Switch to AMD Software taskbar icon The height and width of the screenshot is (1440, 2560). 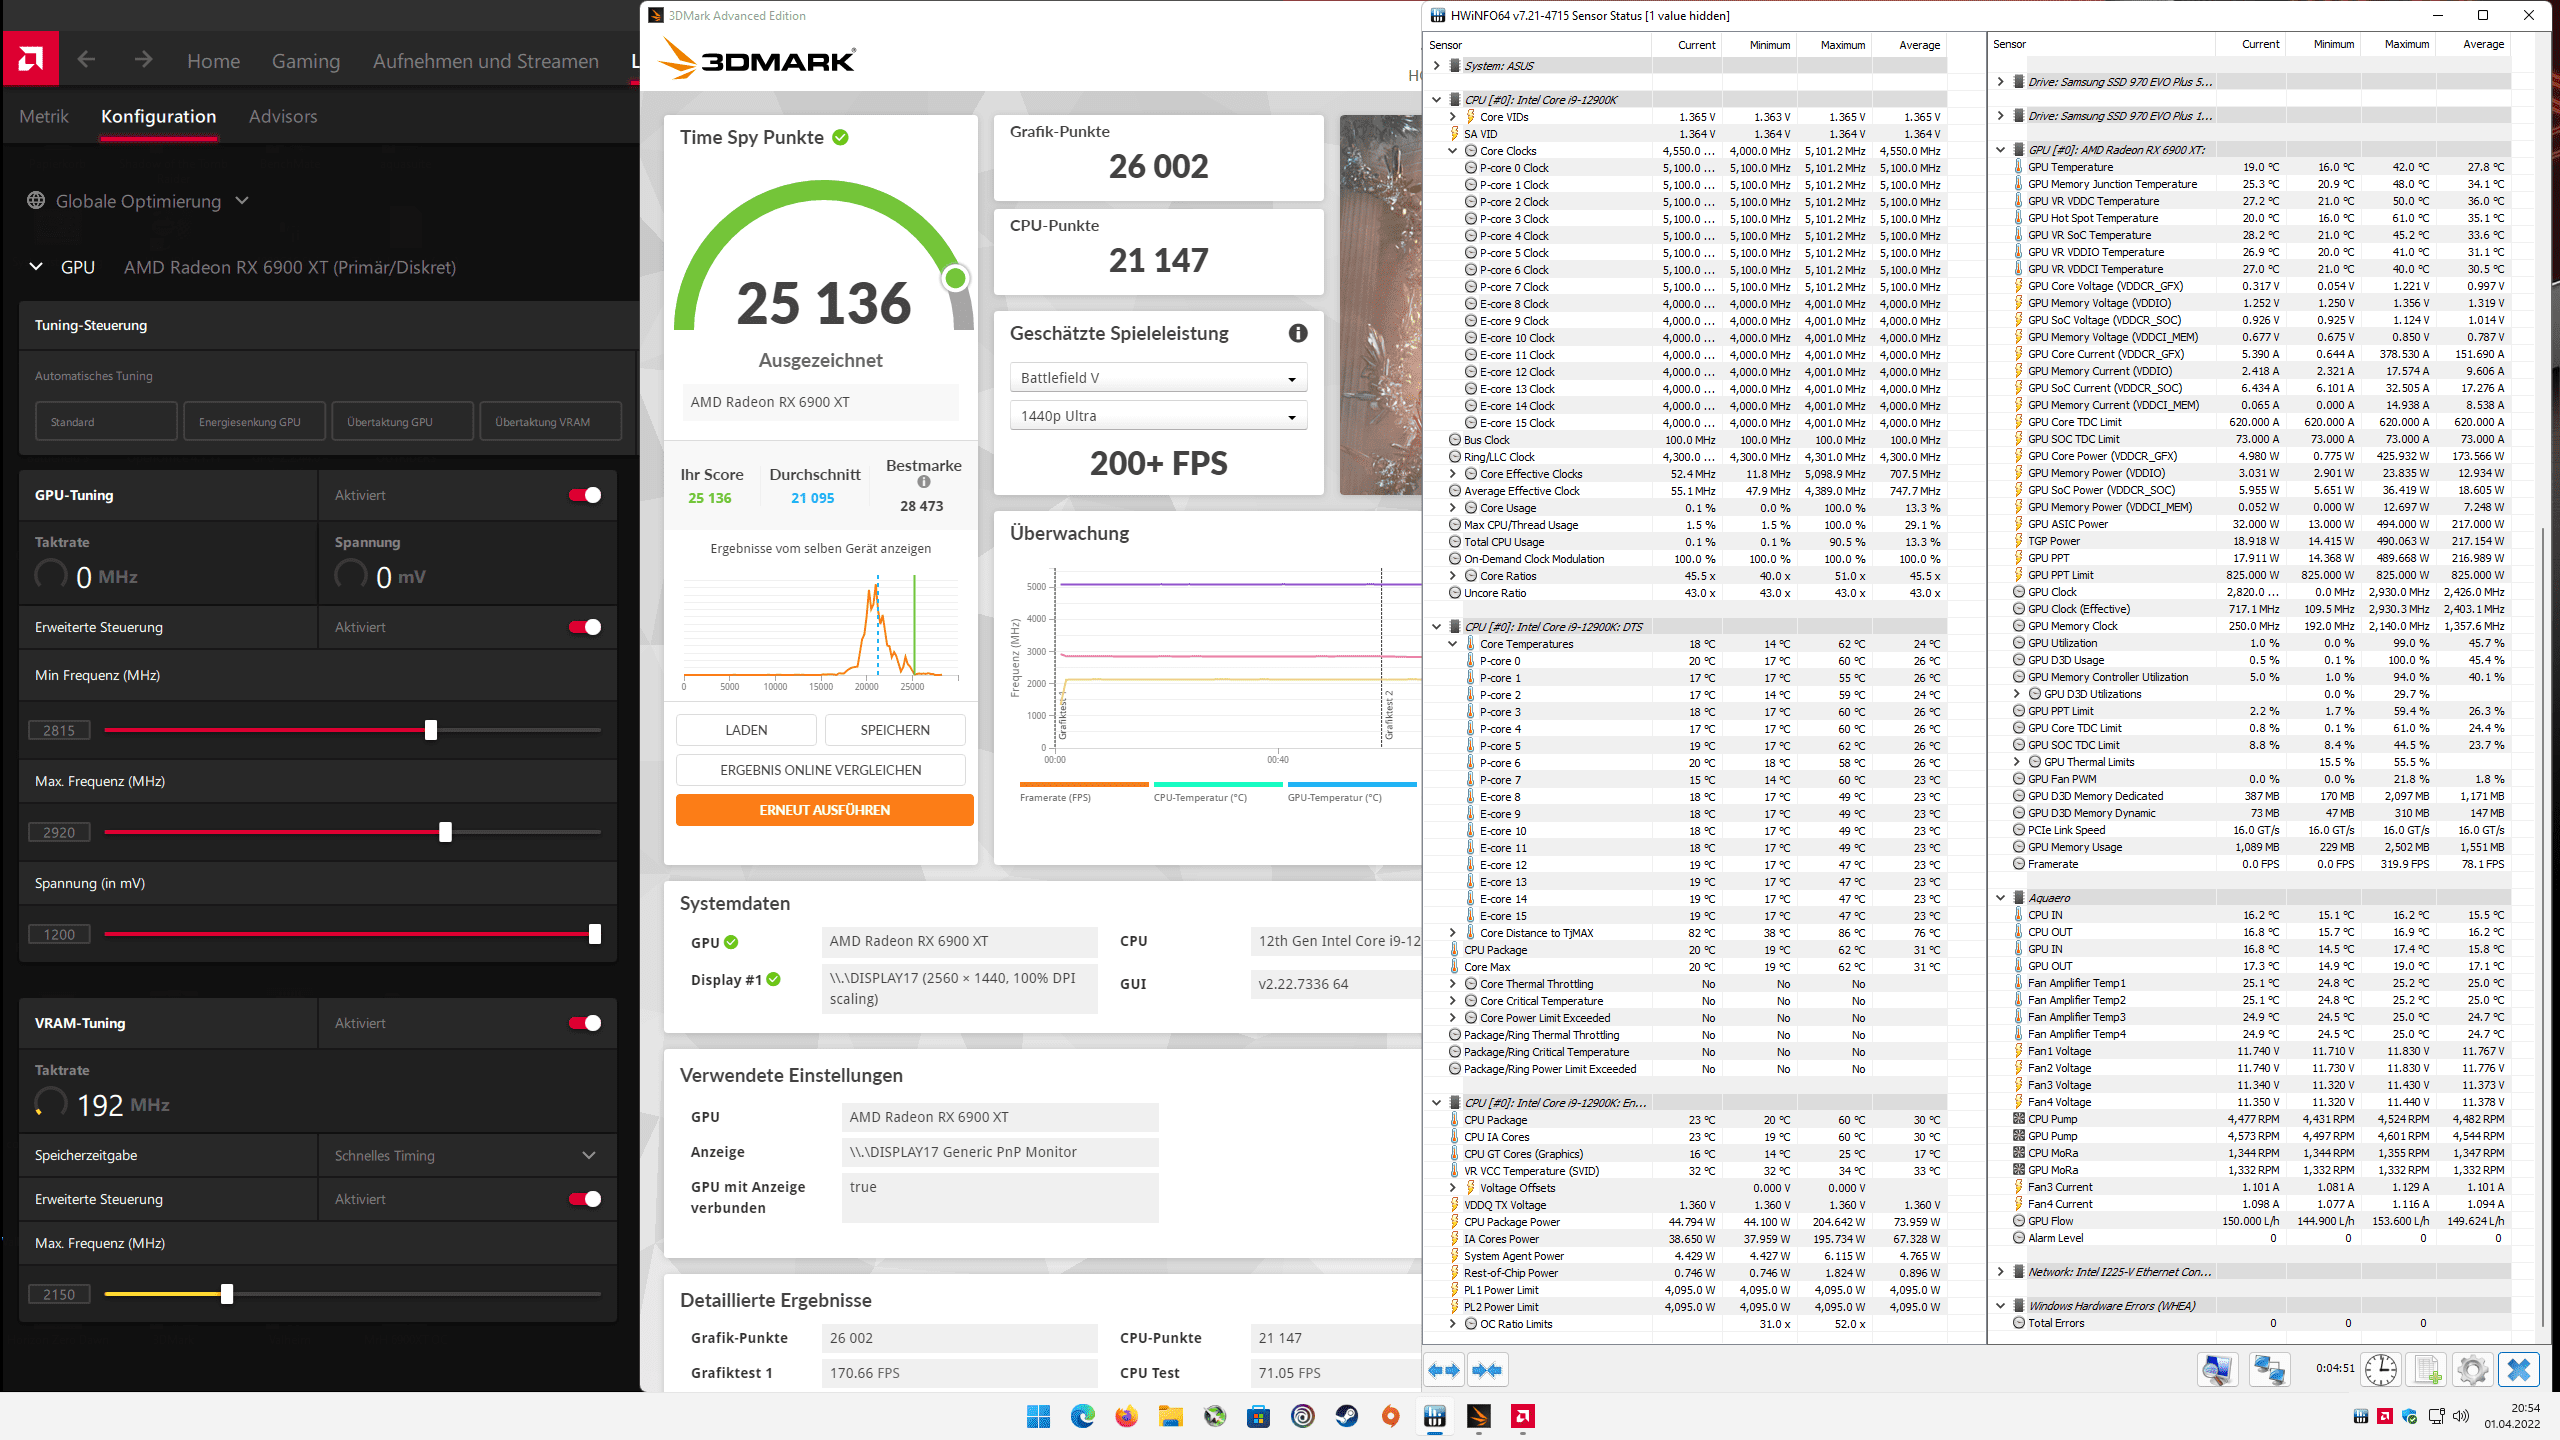click(x=1522, y=1416)
